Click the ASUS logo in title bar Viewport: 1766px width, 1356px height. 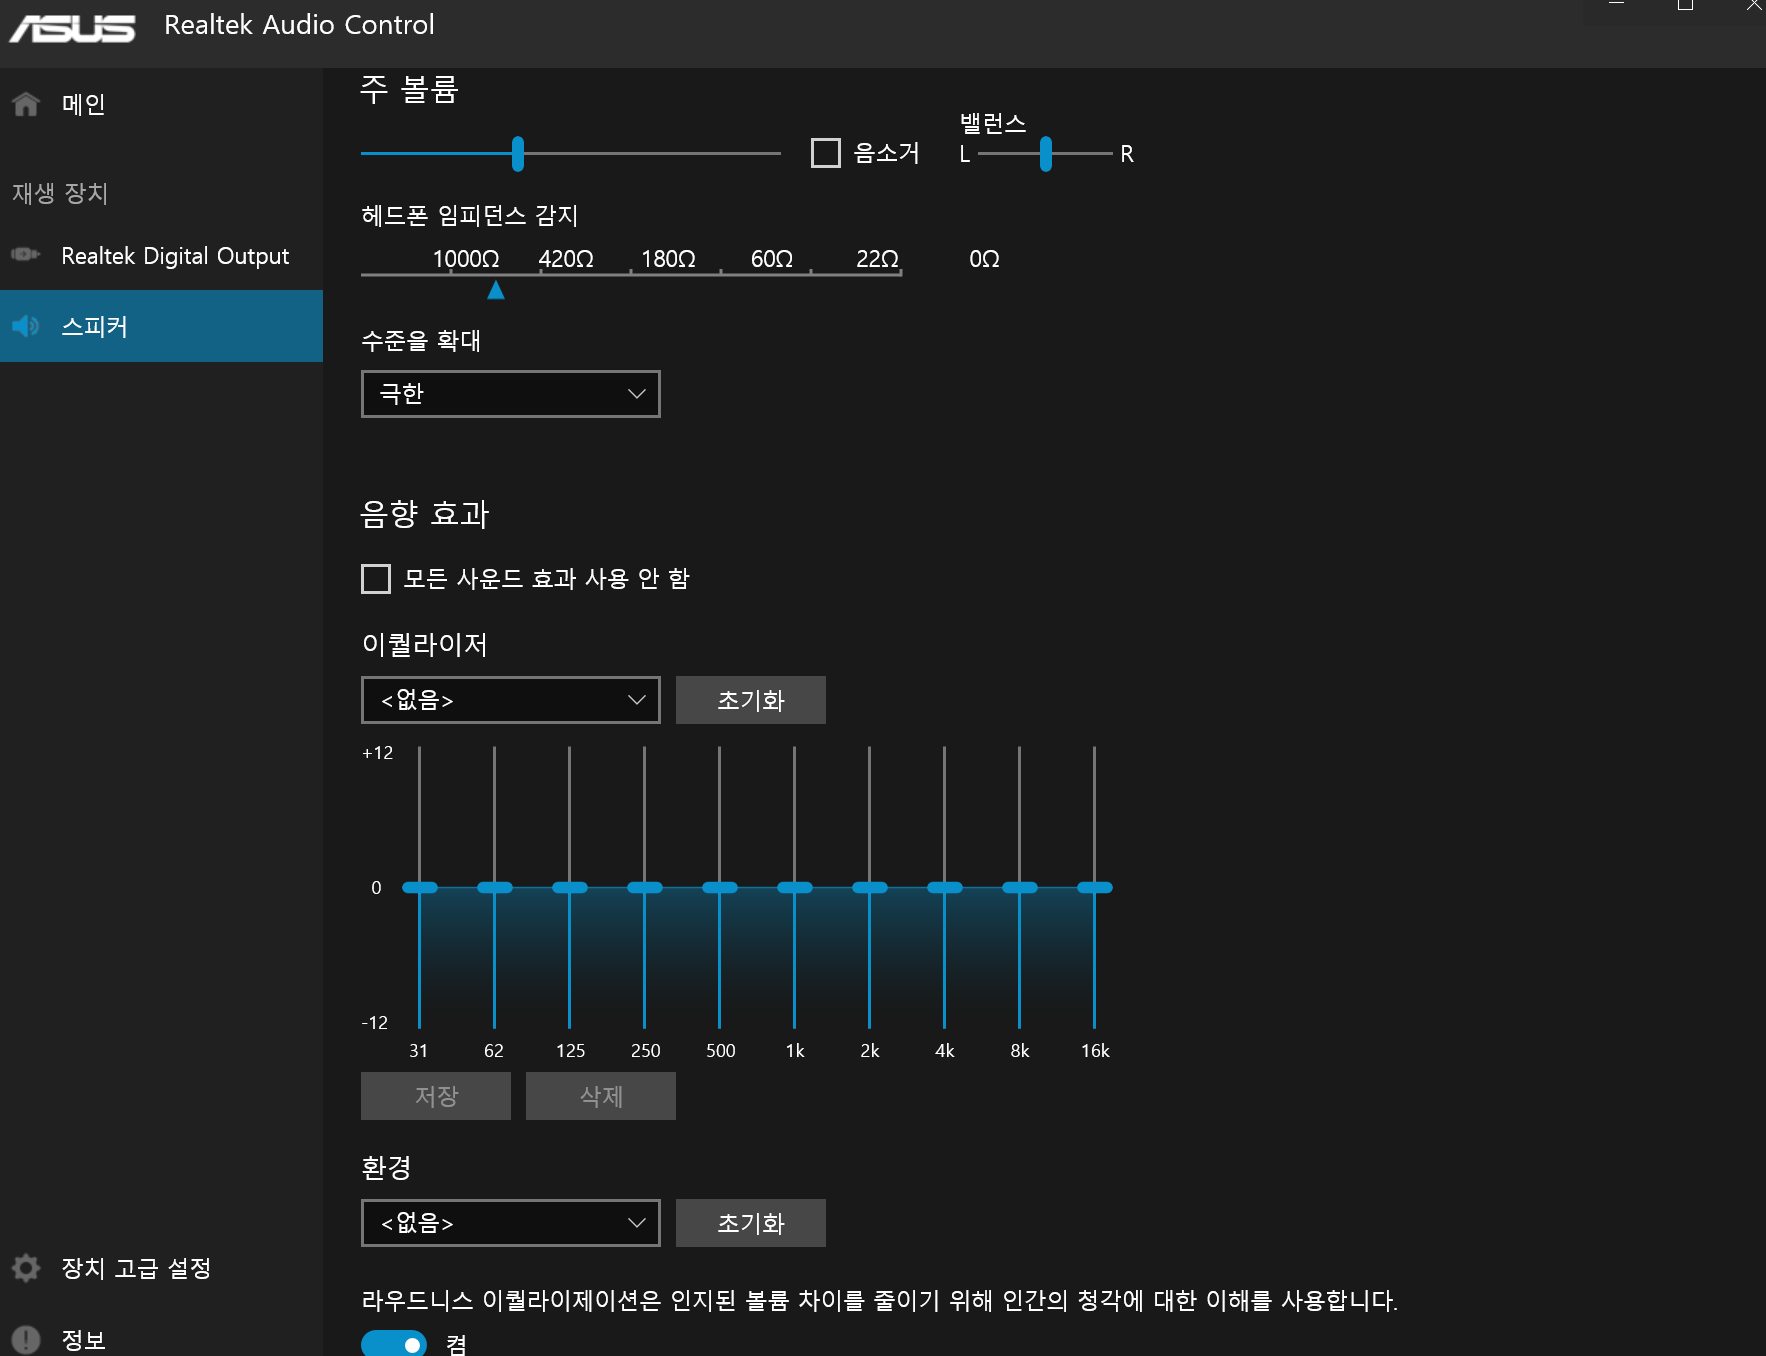tap(72, 27)
